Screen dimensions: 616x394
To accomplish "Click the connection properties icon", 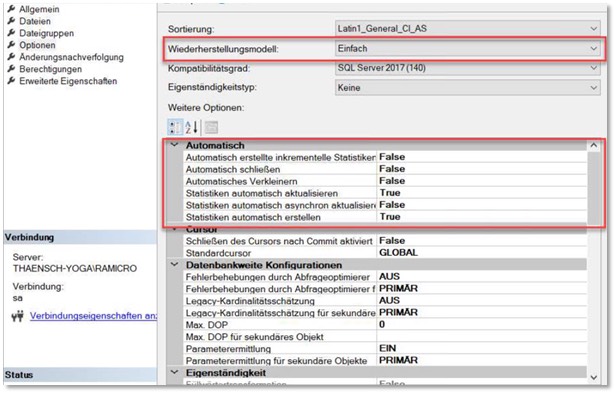I will (x=18, y=316).
